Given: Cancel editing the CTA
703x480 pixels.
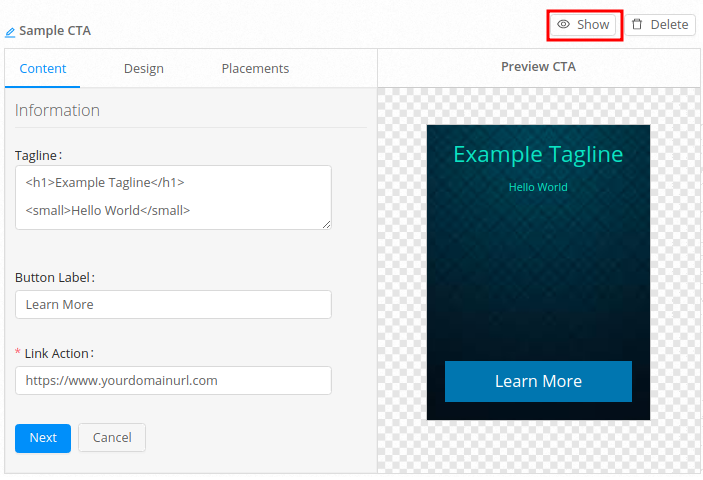Looking at the screenshot, I should [x=112, y=438].
